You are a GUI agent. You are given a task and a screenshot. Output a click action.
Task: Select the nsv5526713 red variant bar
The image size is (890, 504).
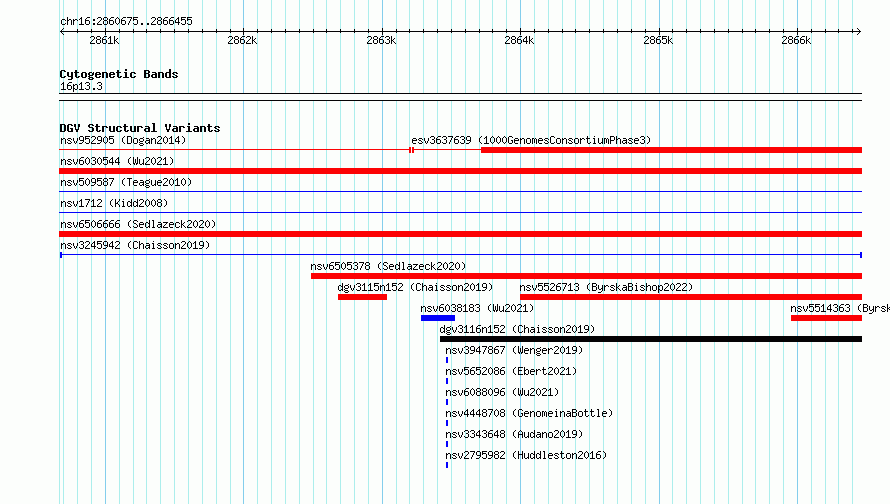click(x=691, y=297)
